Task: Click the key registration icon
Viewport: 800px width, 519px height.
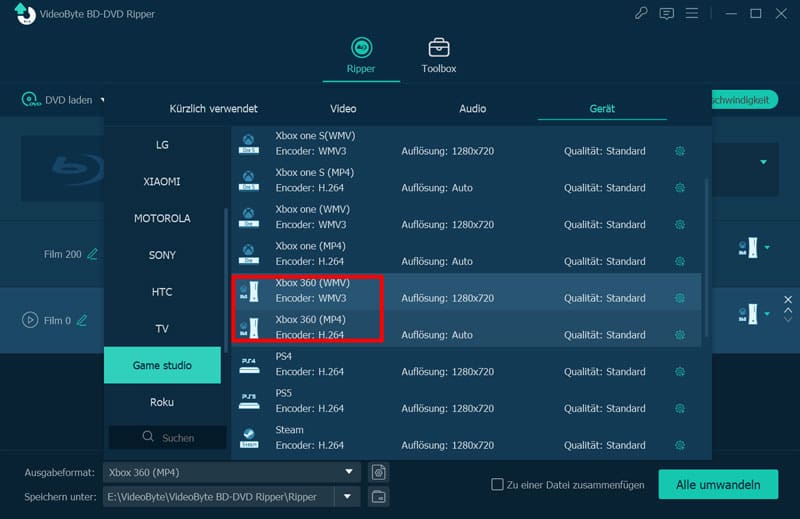Action: (x=641, y=13)
